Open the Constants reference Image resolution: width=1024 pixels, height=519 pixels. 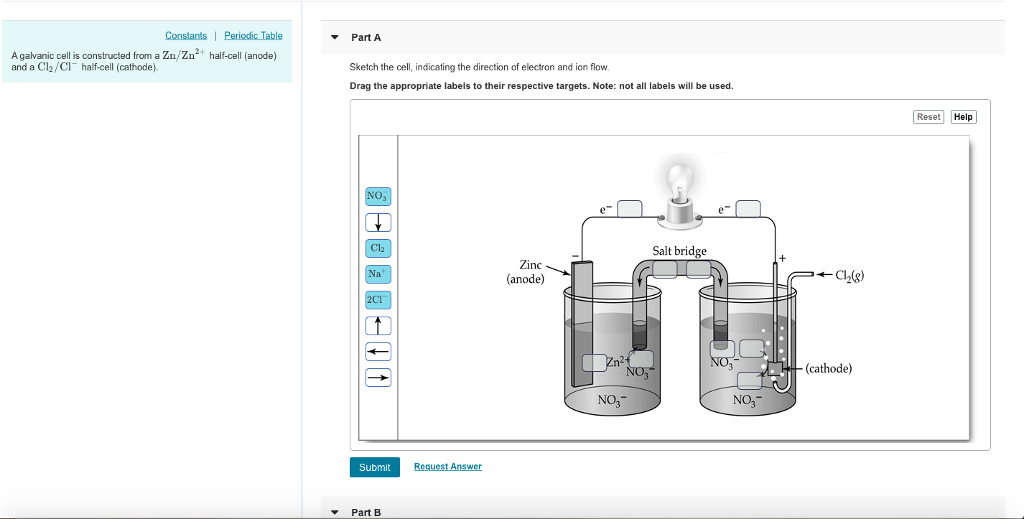(186, 36)
